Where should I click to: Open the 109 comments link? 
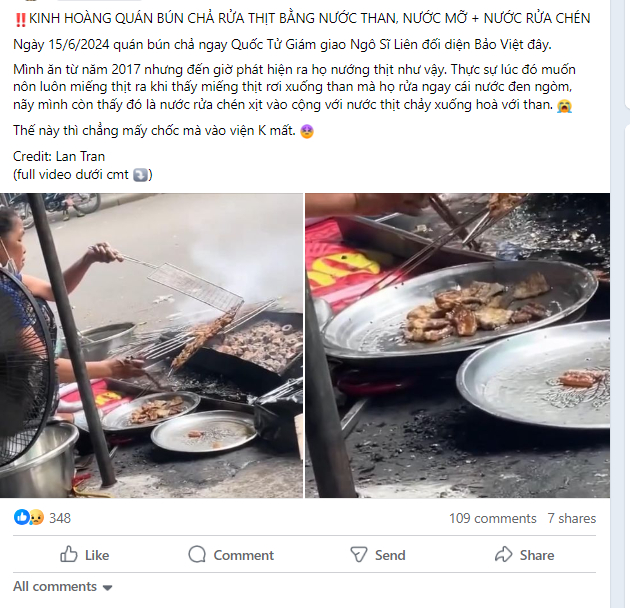click(493, 518)
